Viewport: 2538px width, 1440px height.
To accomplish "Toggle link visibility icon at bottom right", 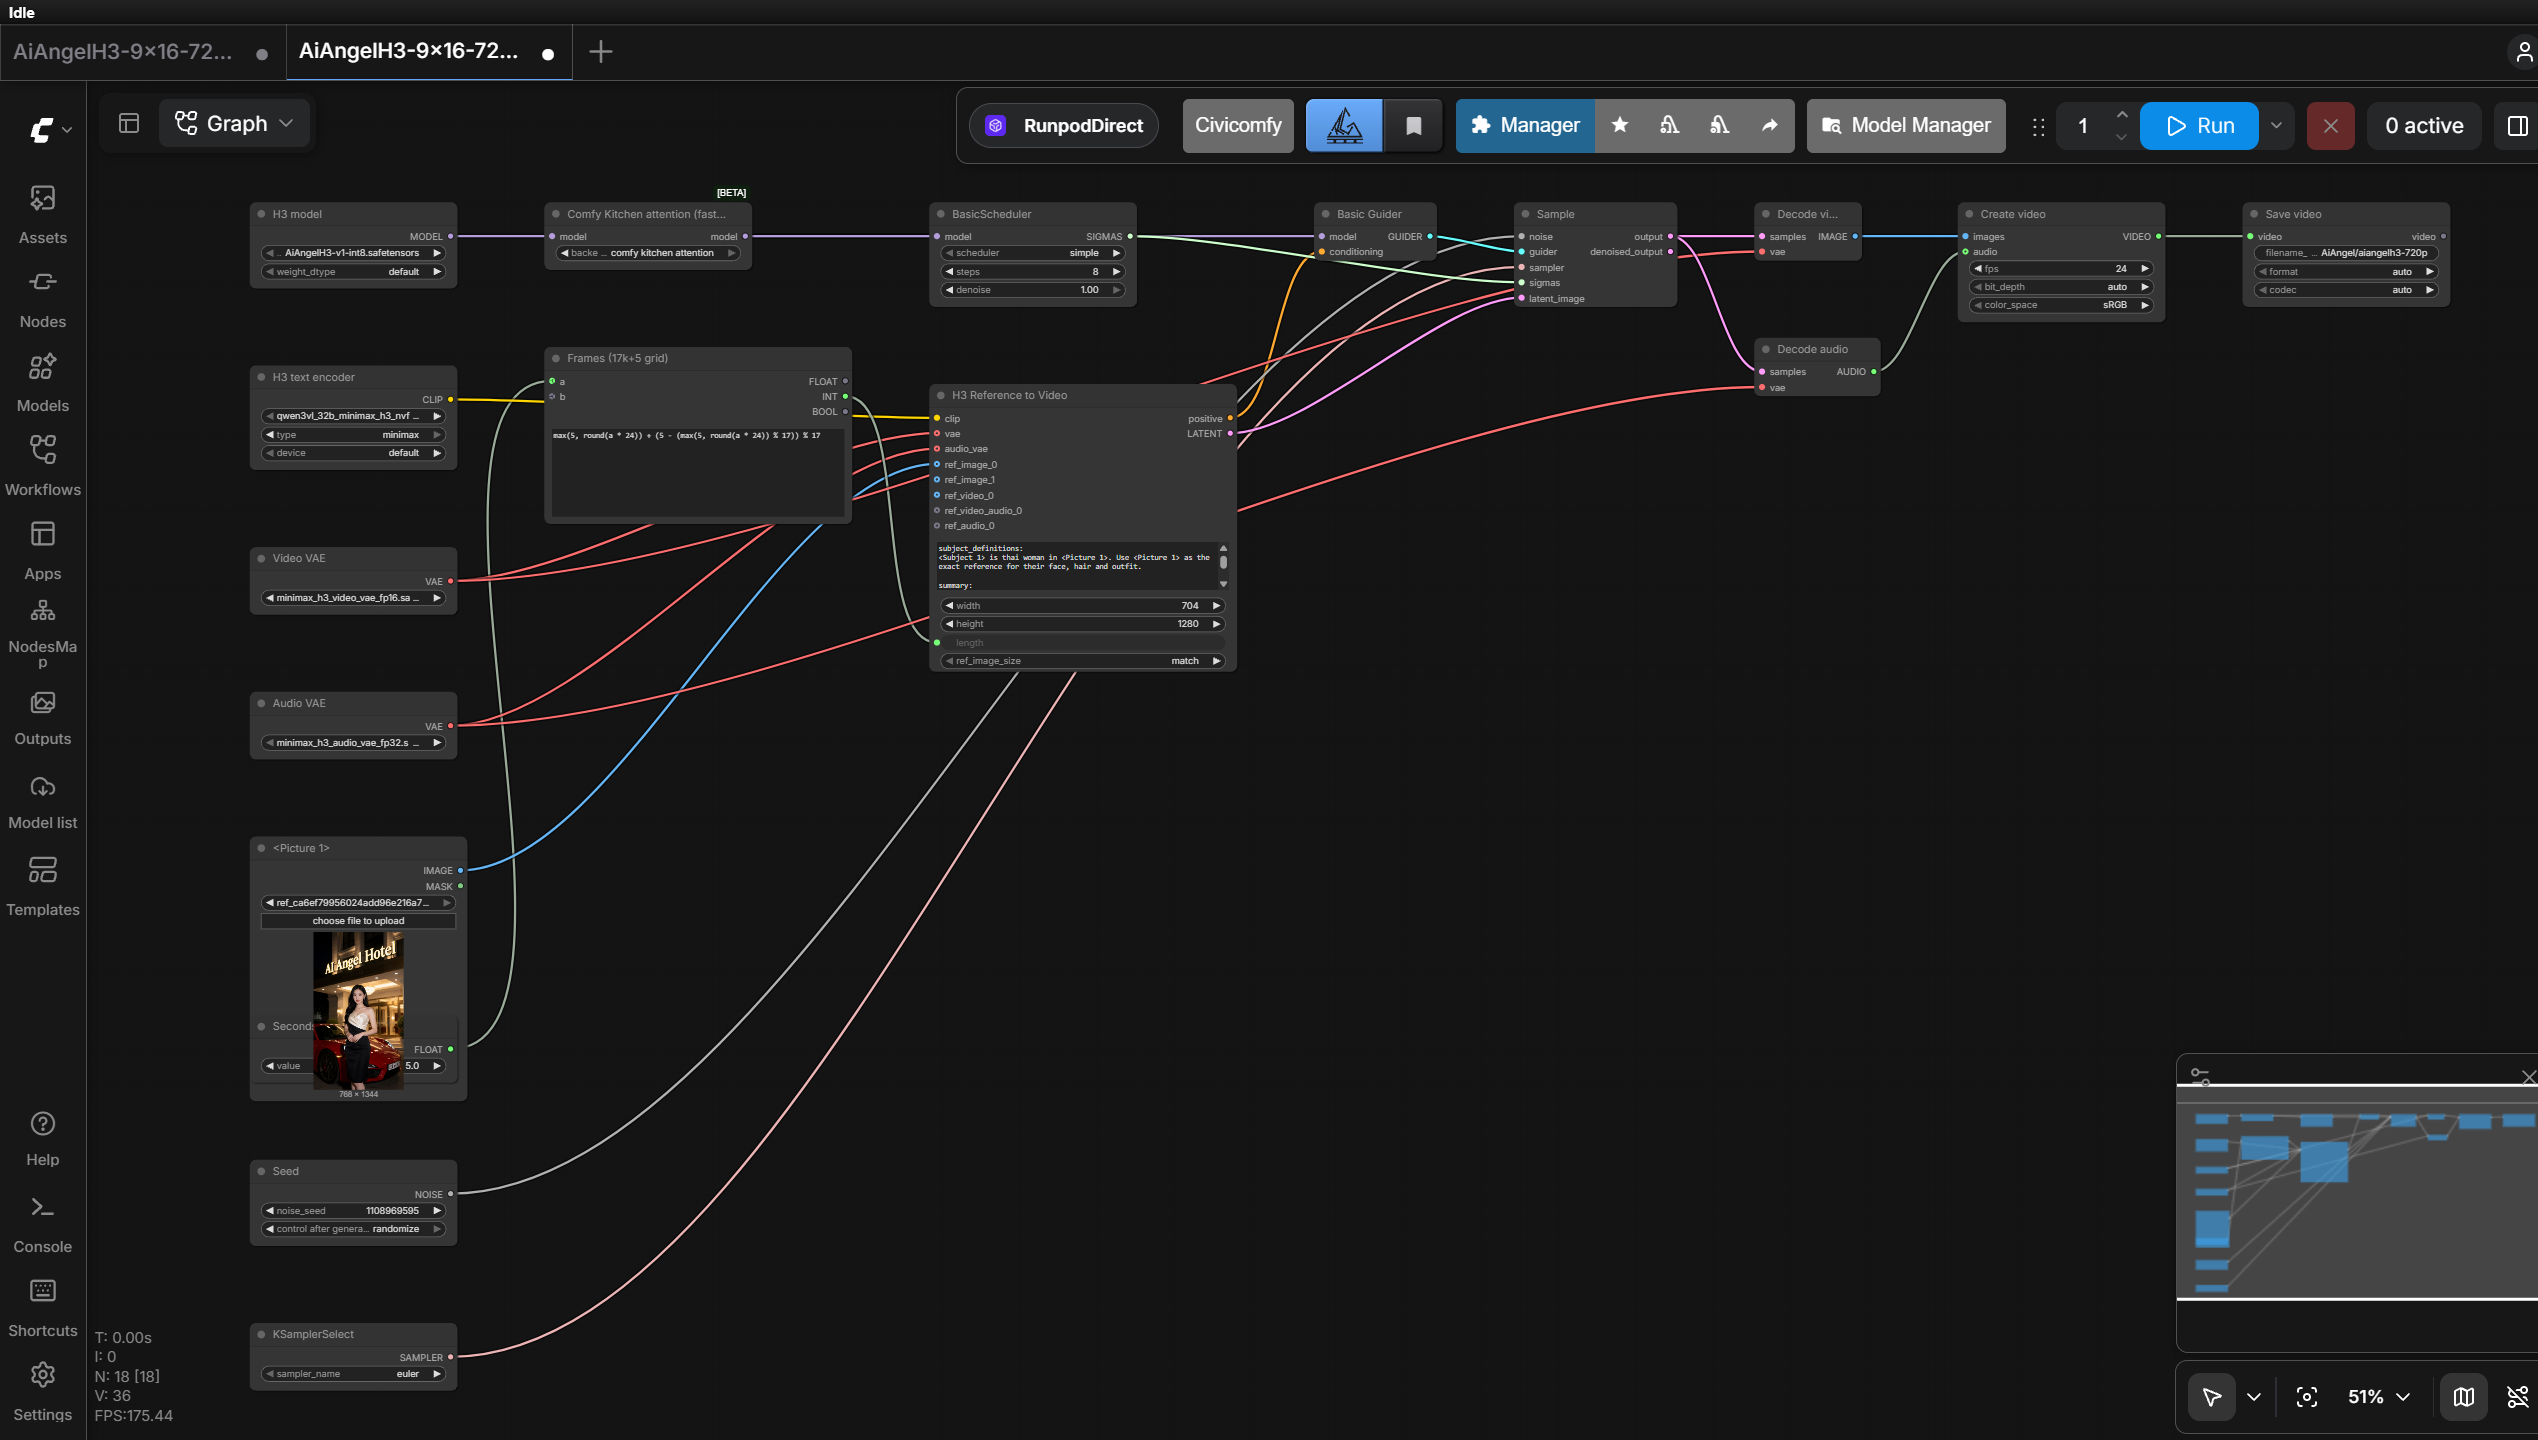I will click(x=2517, y=1397).
